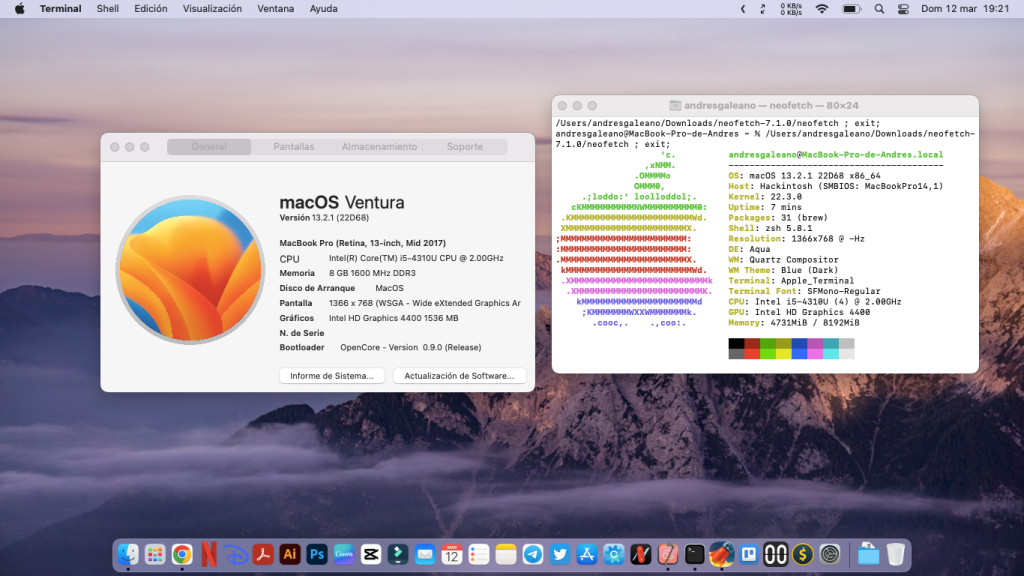The image size is (1024, 576).
Task: Open the Trash in the dock
Action: 895,554
